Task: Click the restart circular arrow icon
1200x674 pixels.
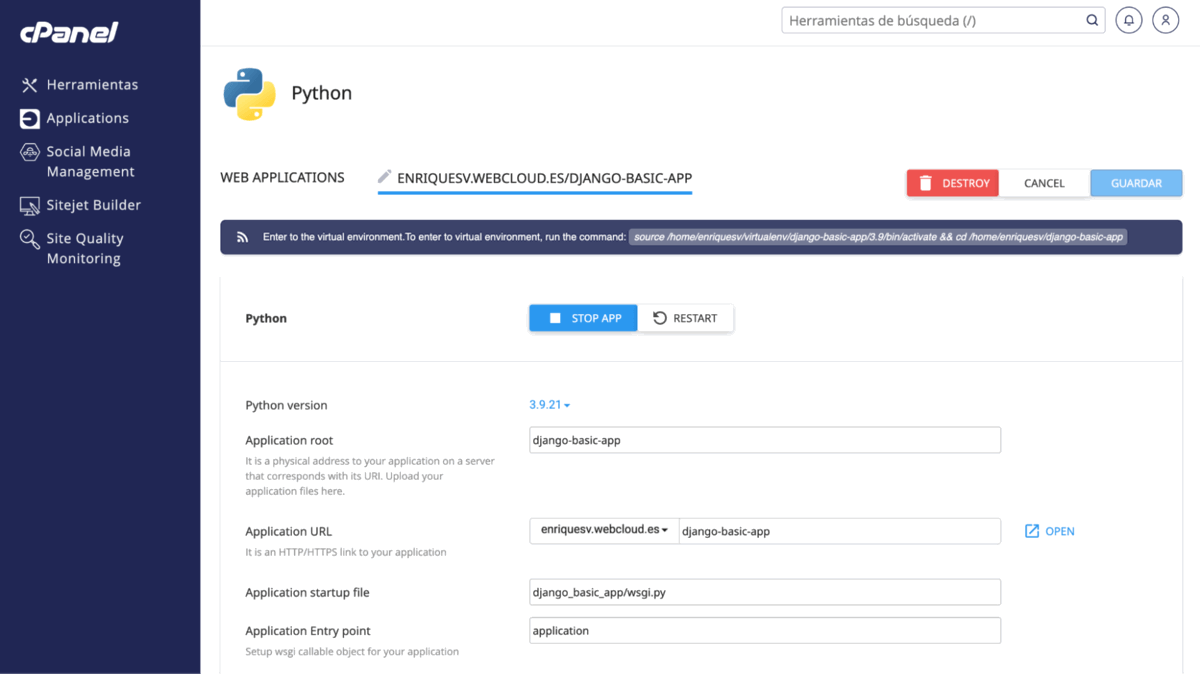Action: click(x=660, y=318)
